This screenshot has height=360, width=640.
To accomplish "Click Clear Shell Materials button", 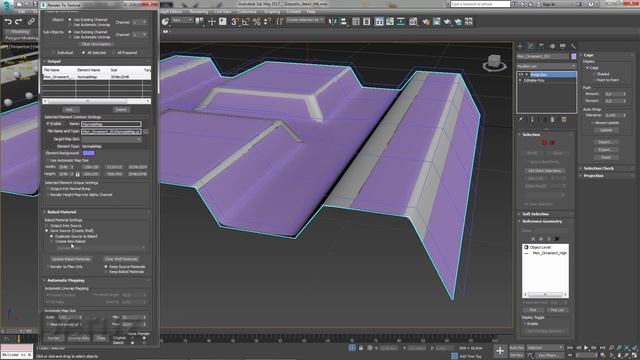I will [121, 259].
